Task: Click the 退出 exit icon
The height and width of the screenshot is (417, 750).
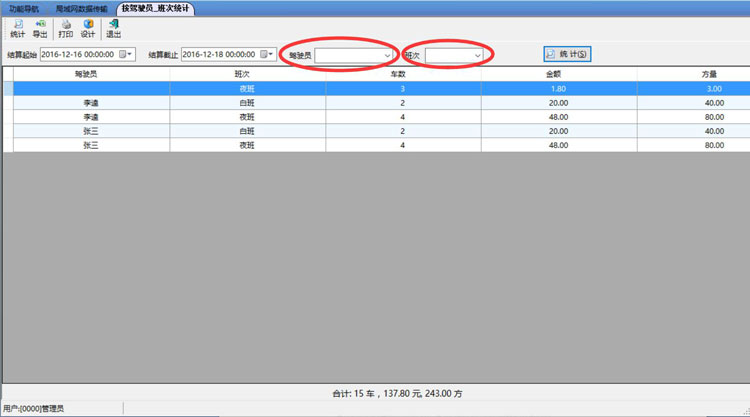Action: 113,27
